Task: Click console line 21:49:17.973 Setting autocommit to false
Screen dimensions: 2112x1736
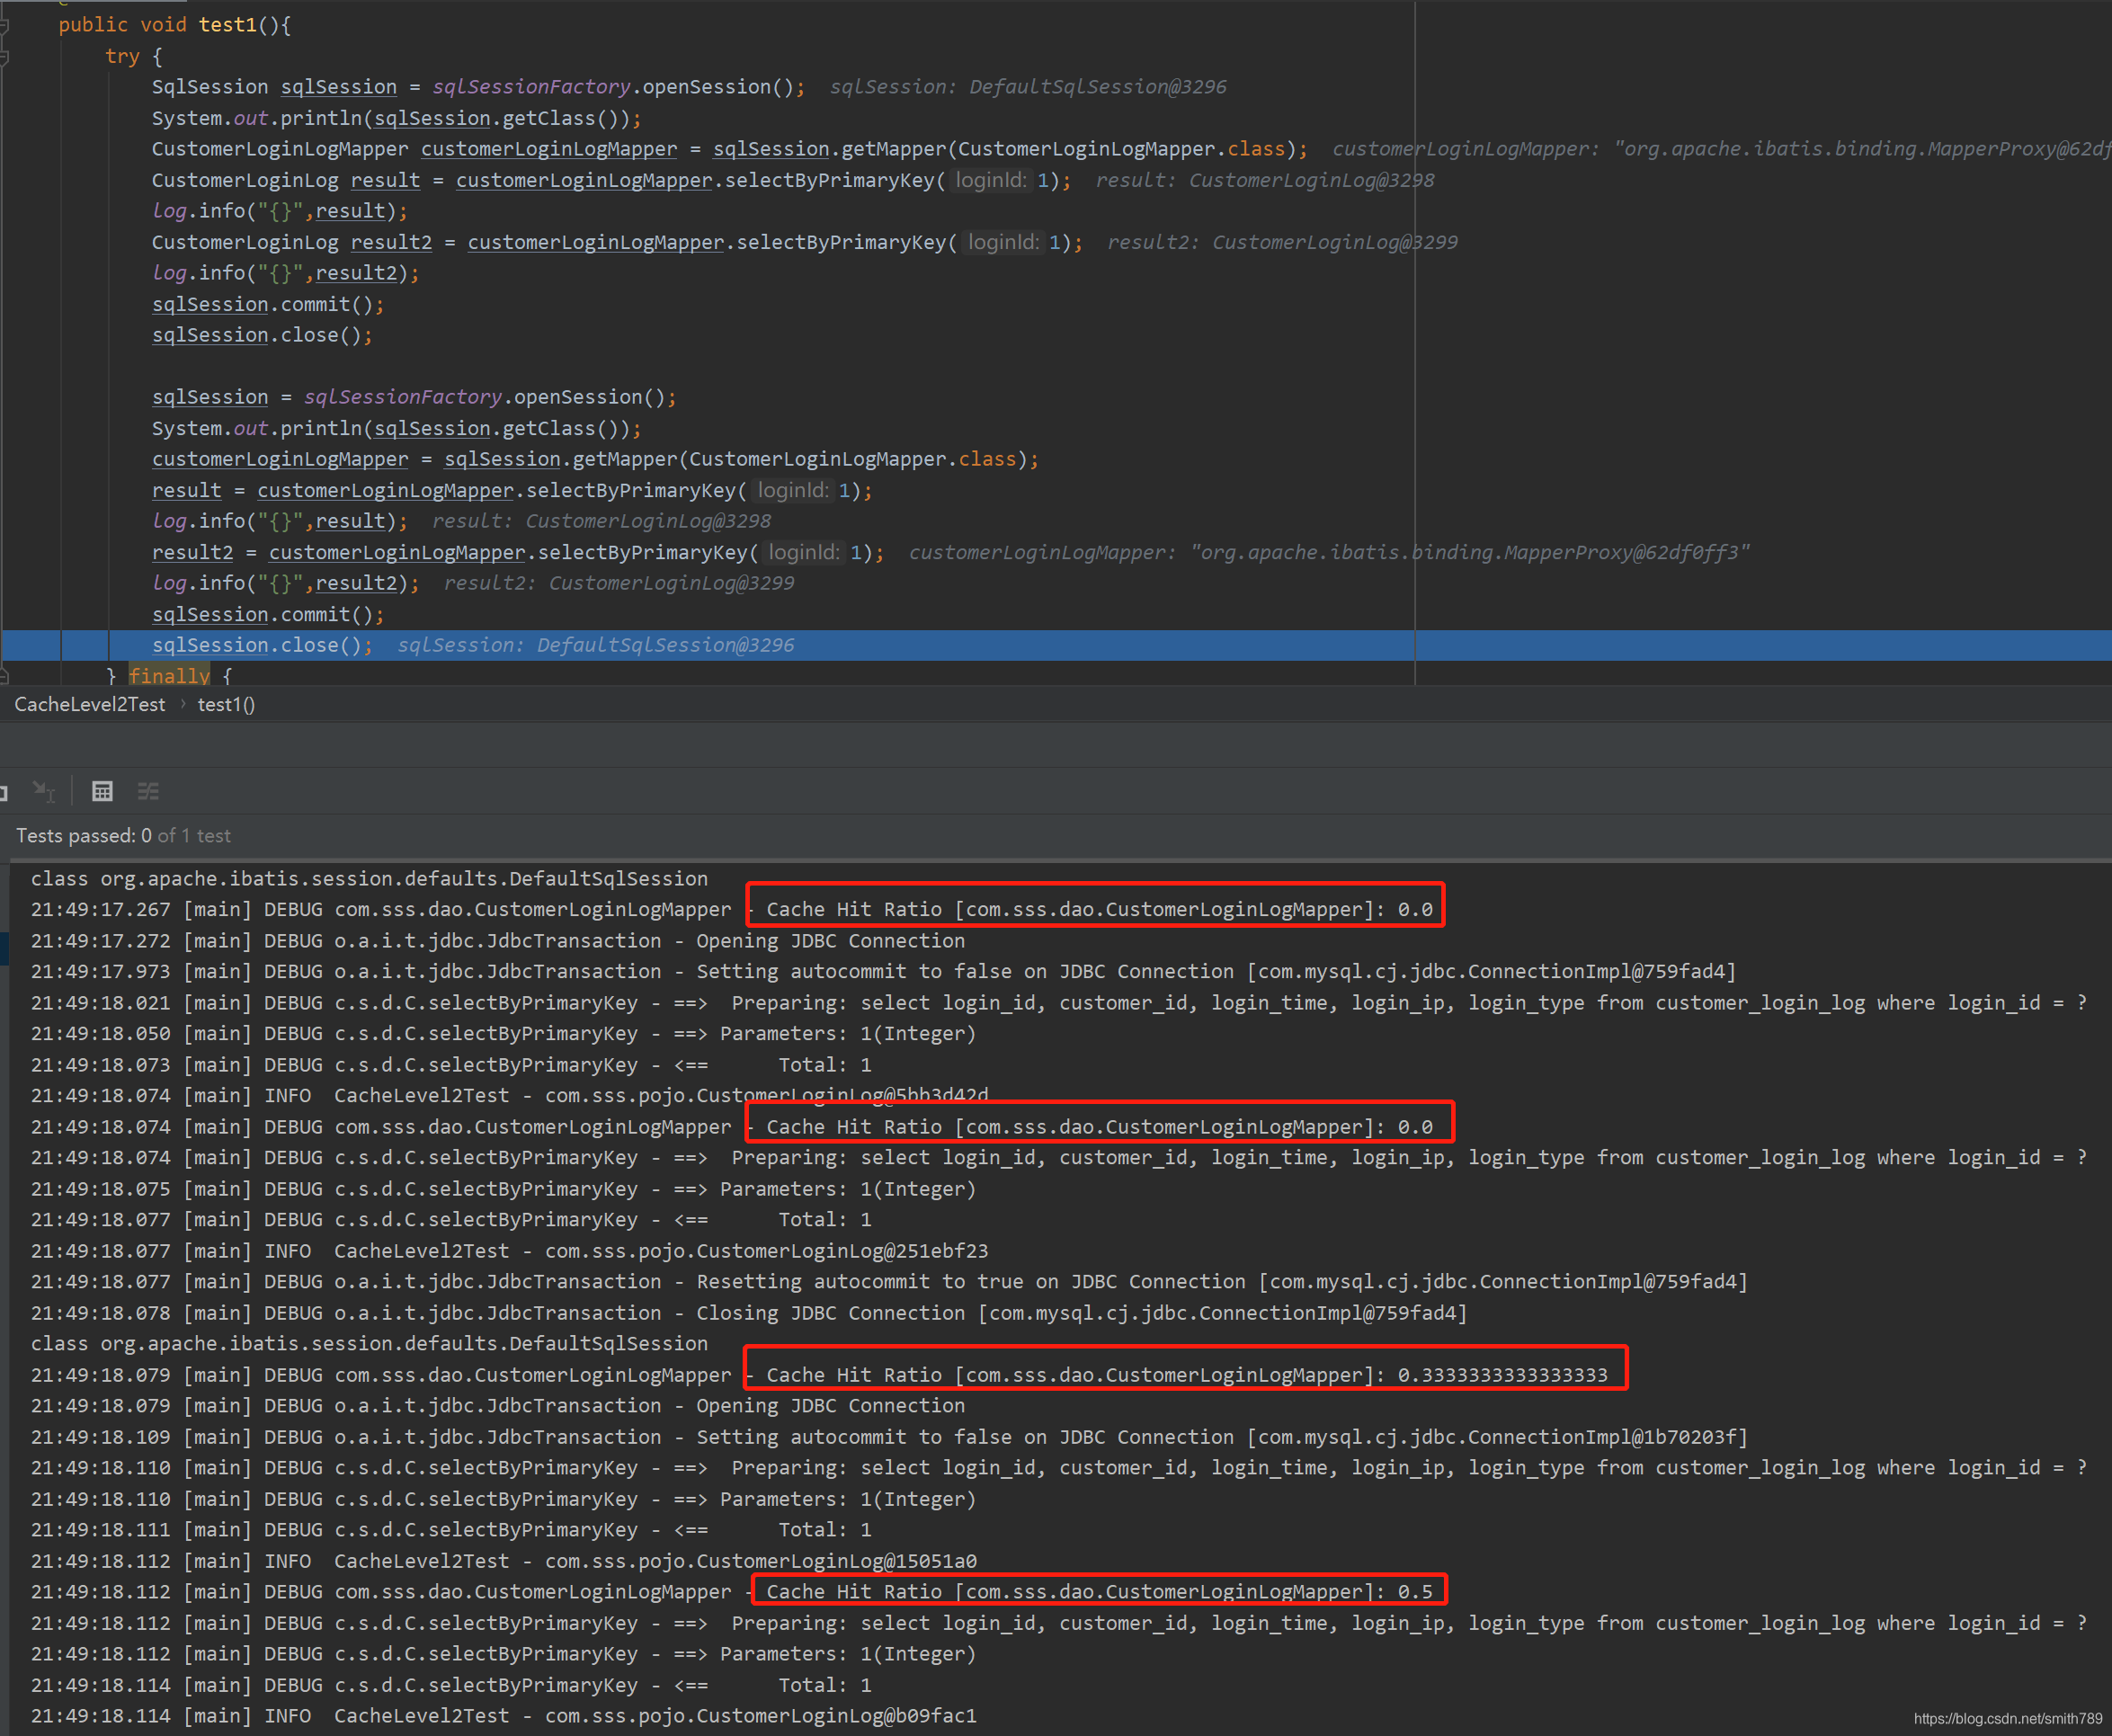Action: 883,971
